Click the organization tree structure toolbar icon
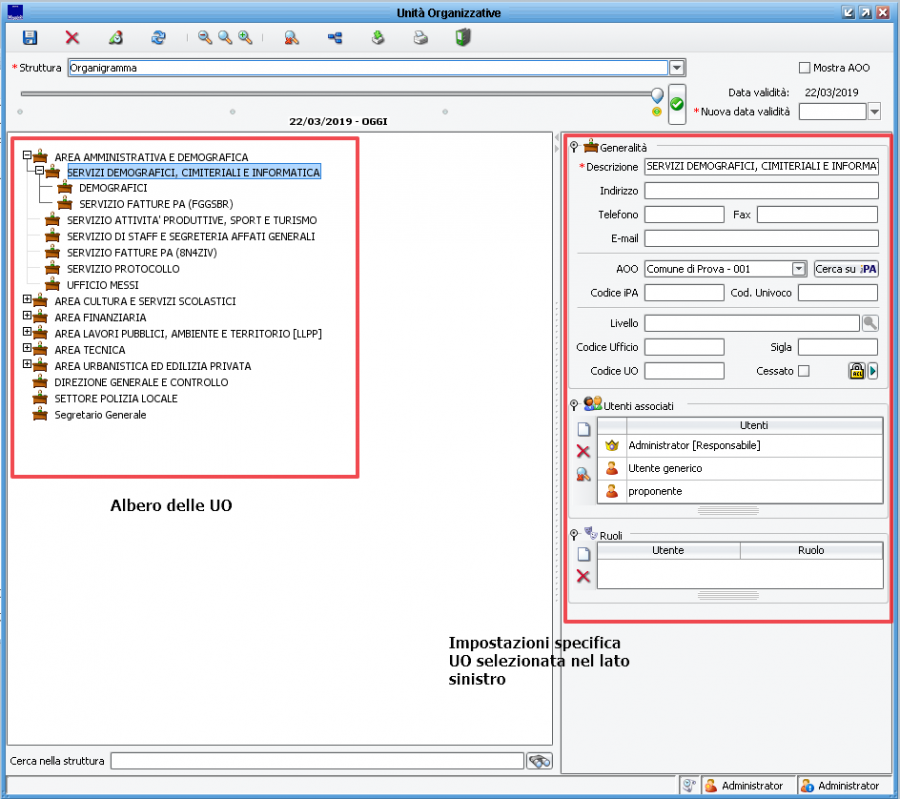The image size is (900, 799). (335, 38)
